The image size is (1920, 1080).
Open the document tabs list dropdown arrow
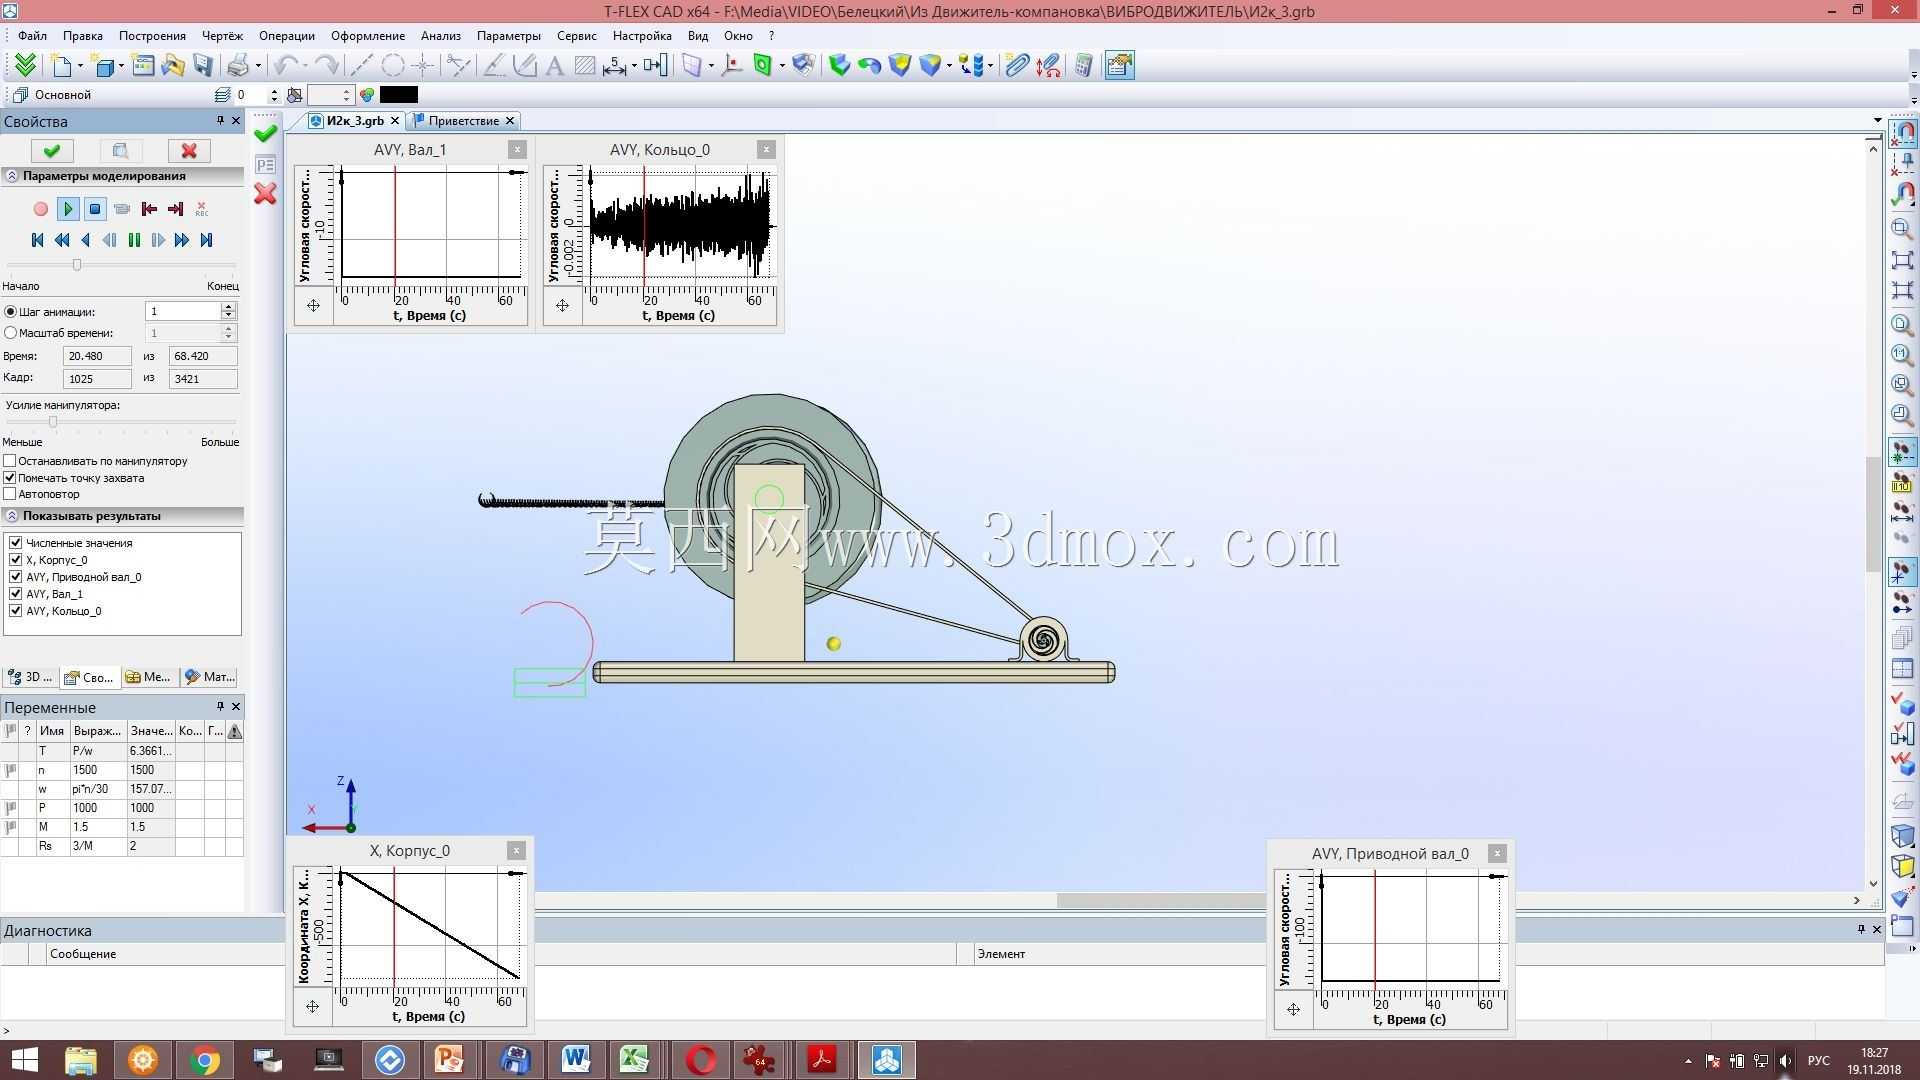click(x=1877, y=121)
